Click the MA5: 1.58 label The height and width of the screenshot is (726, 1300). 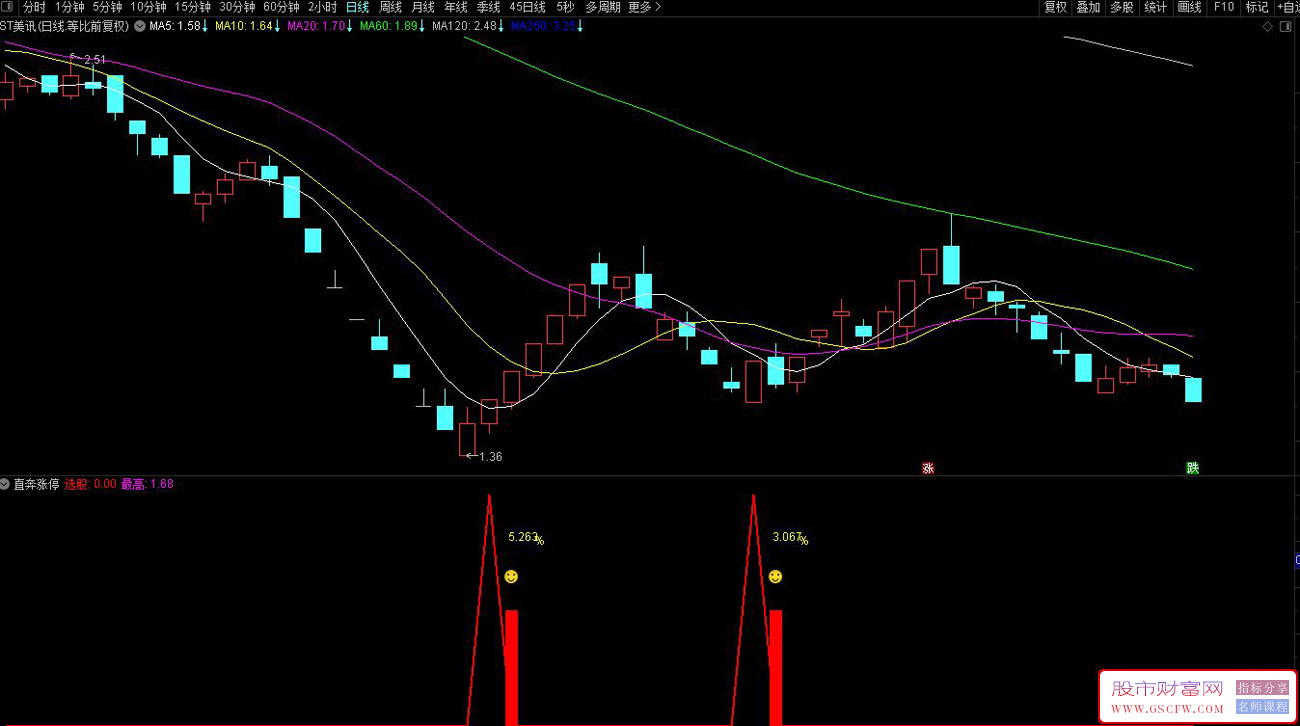pyautogui.click(x=175, y=27)
